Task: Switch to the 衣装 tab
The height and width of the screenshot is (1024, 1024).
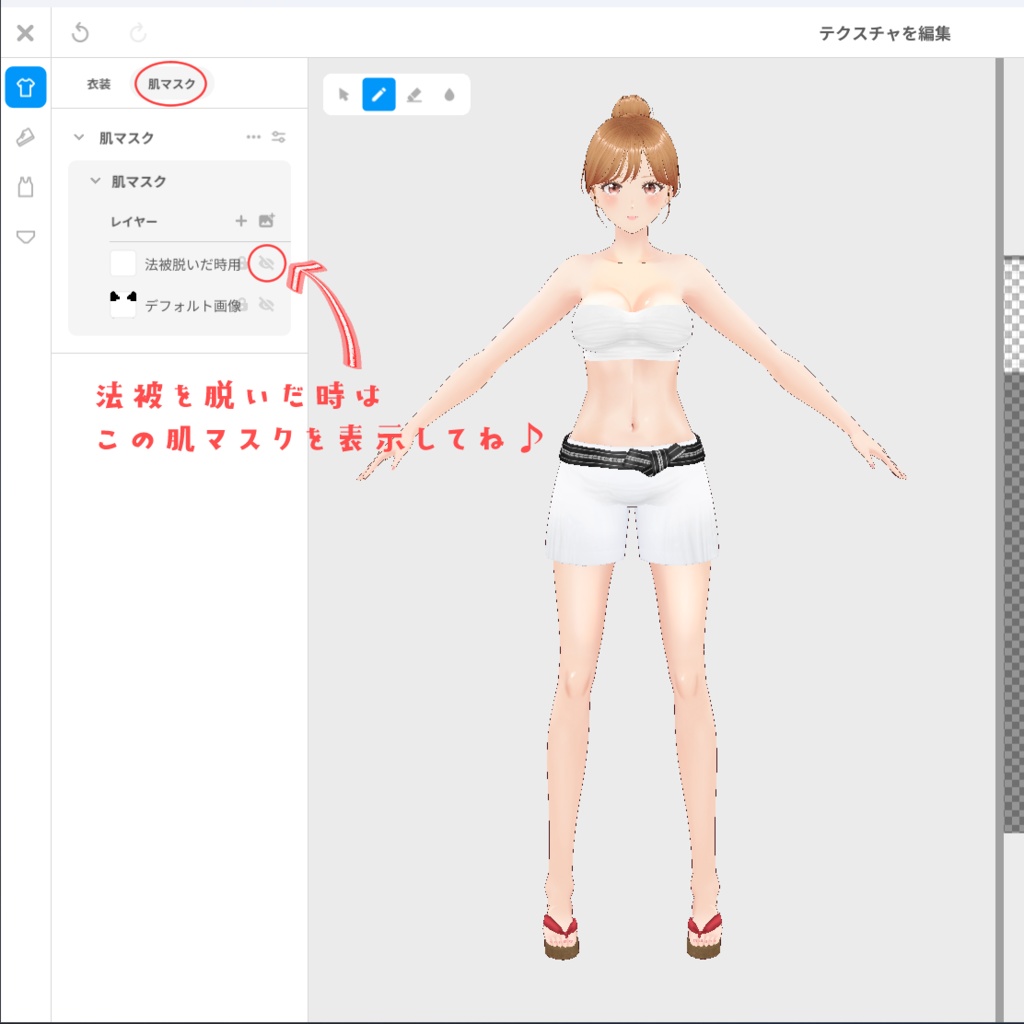Action: pyautogui.click(x=99, y=84)
